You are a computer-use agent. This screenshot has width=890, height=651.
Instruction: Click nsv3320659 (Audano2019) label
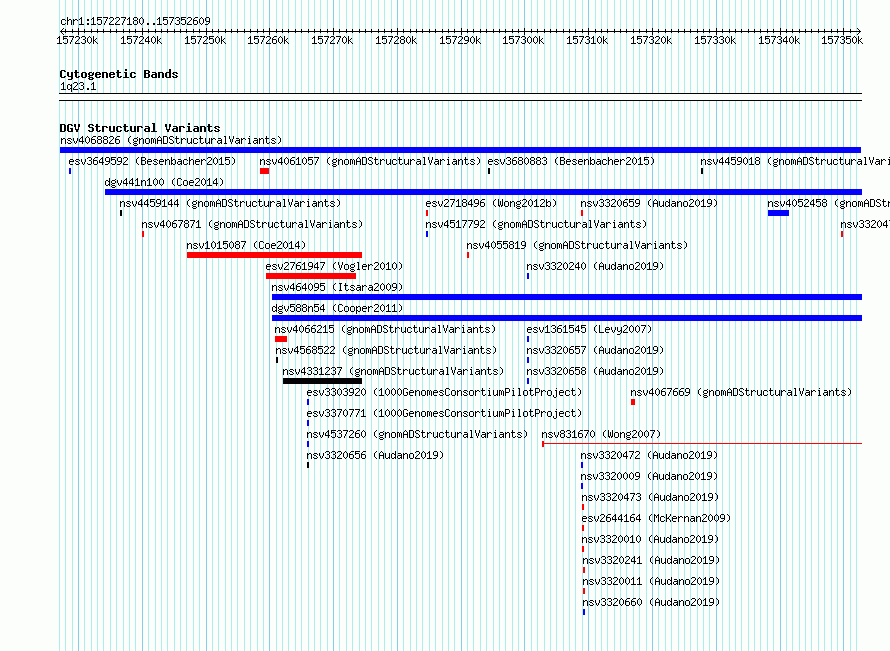(649, 203)
